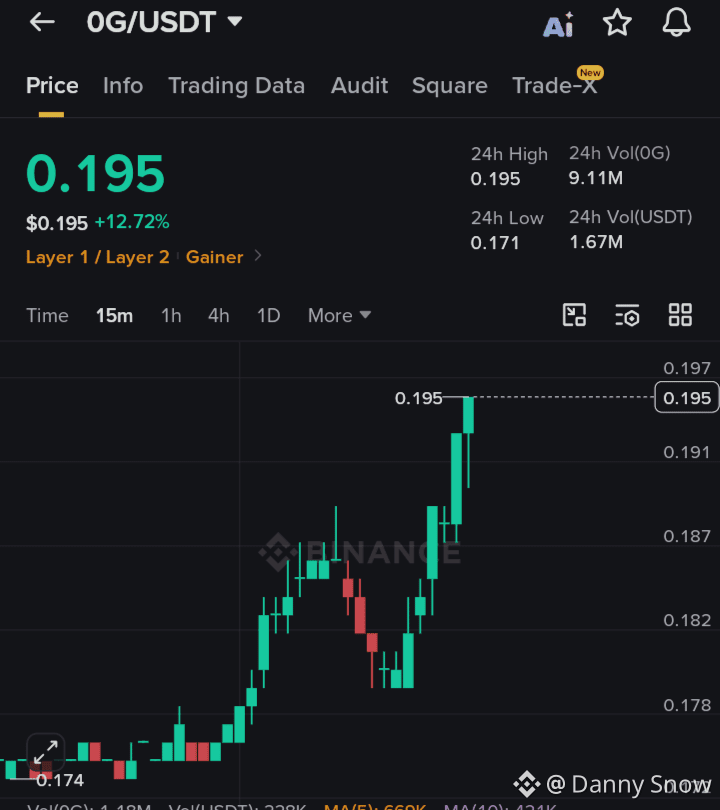Tap the current price label 0.195 on axis
This screenshot has height=810, width=720.
pos(686,397)
